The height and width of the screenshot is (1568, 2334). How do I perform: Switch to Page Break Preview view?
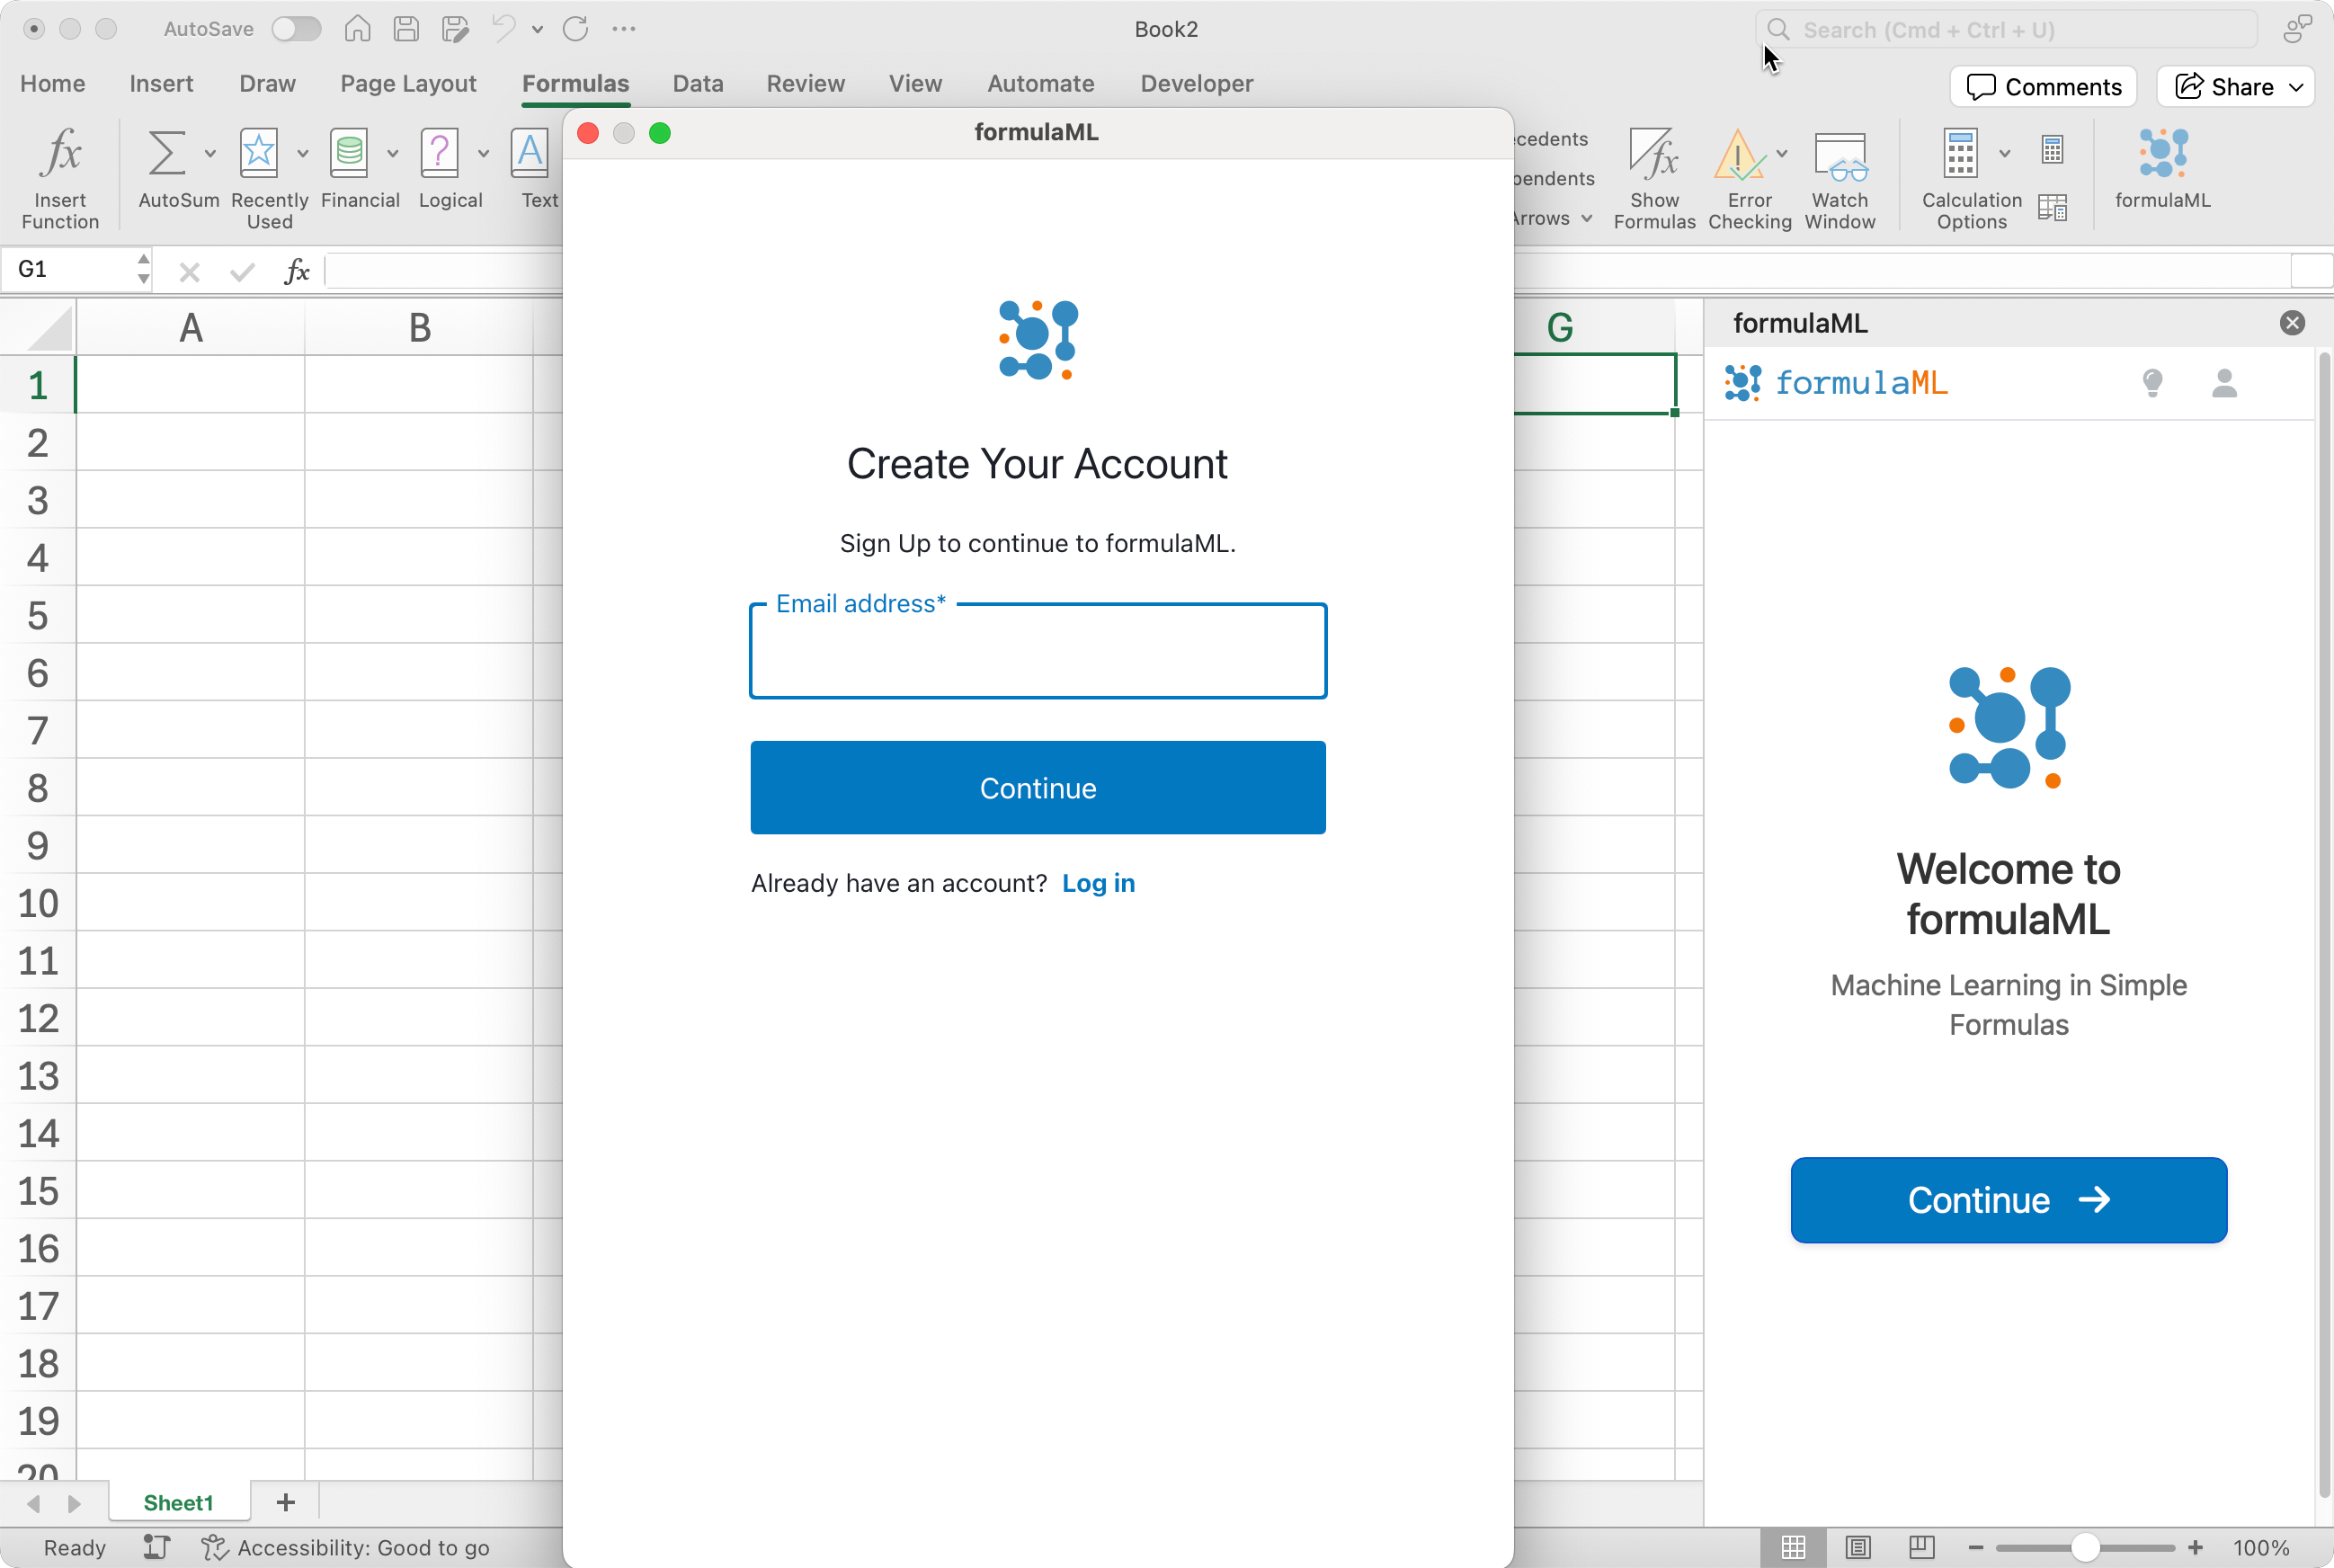click(1921, 1547)
